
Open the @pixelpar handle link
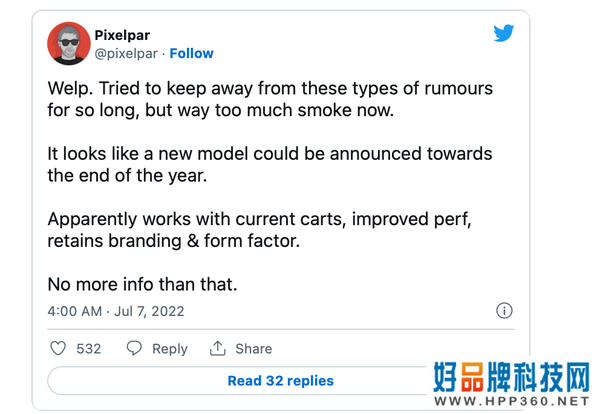click(126, 54)
